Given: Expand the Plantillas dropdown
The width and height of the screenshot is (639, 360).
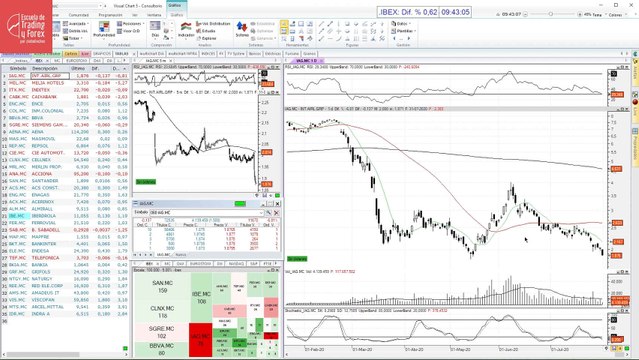Looking at the screenshot, I should pyautogui.click(x=414, y=31).
